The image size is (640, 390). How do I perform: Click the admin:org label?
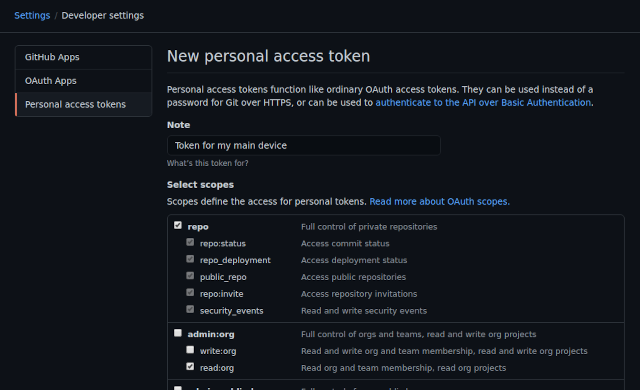click(211, 334)
